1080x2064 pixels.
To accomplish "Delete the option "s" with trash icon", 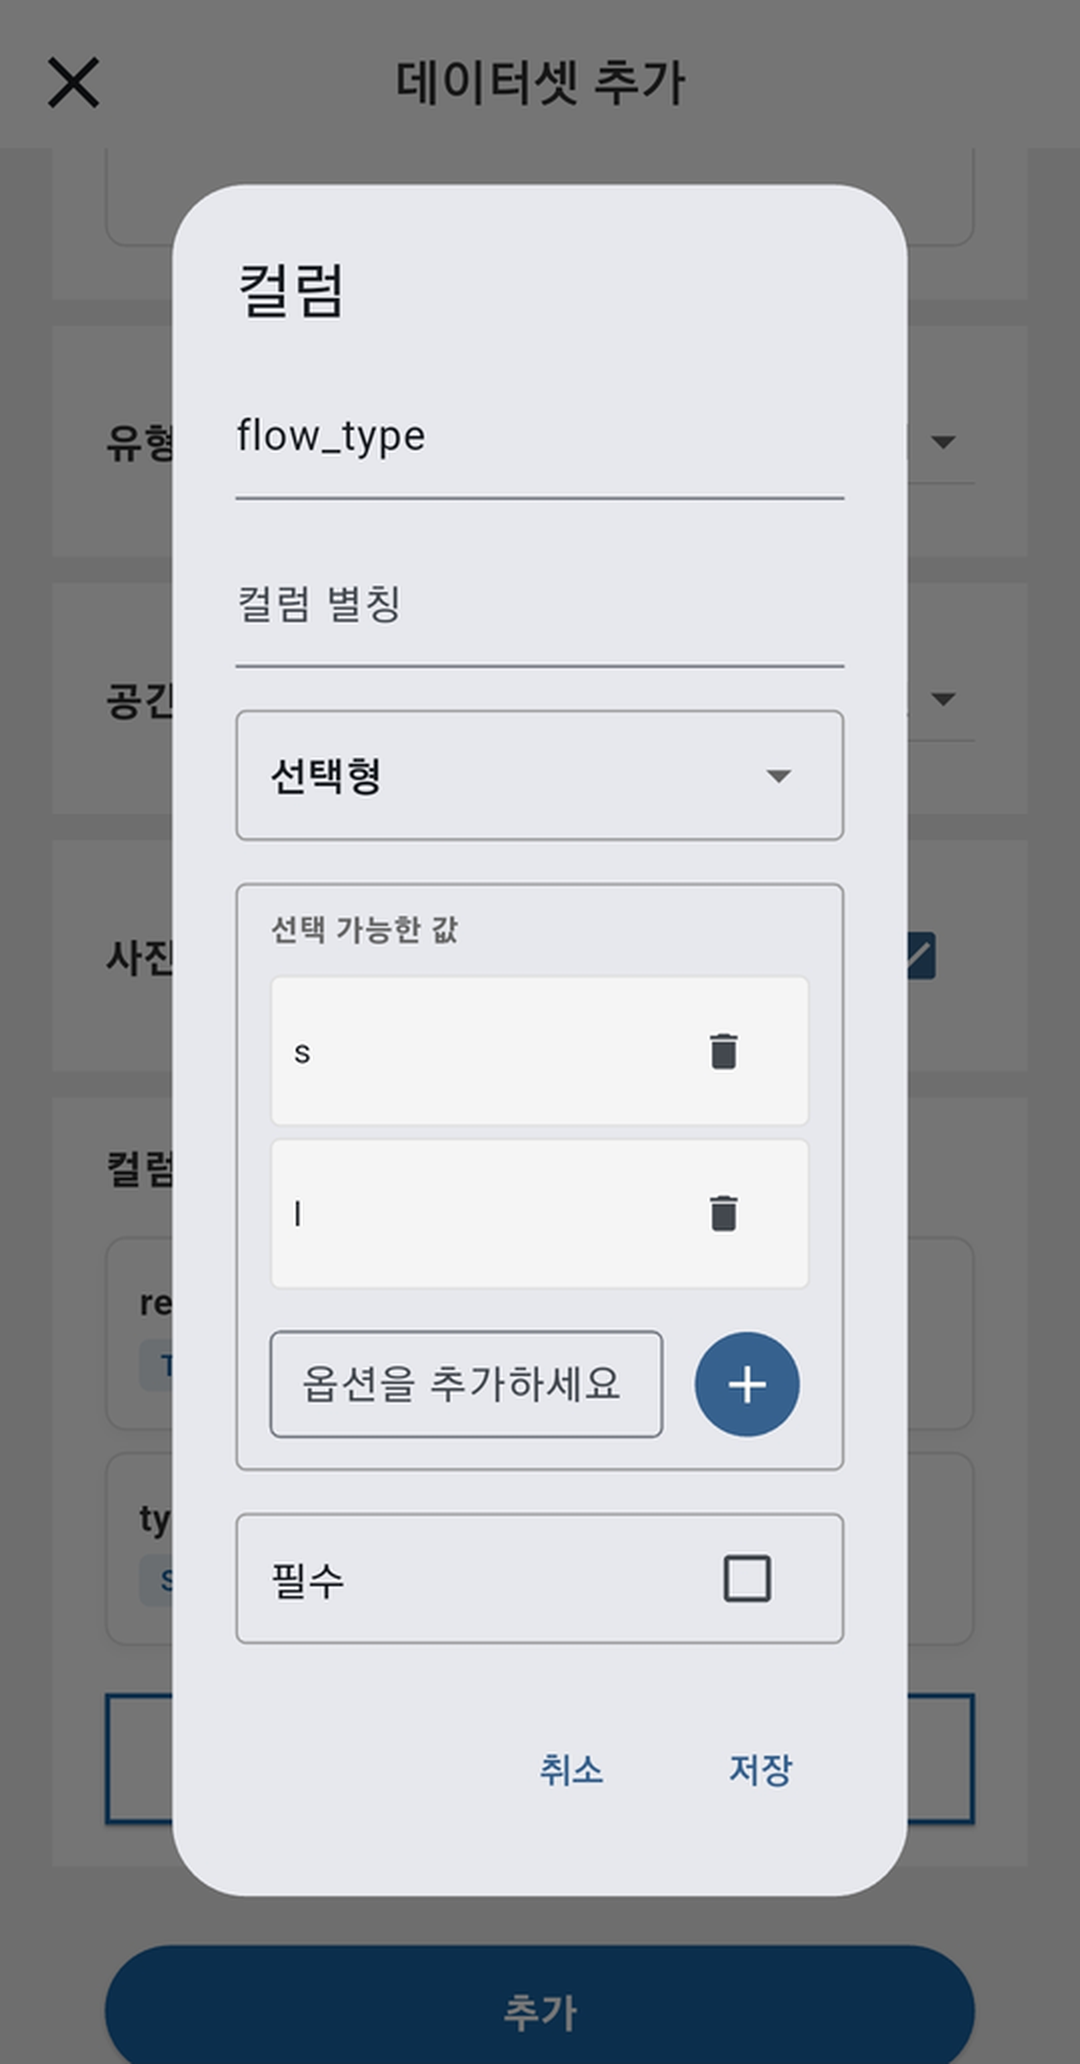I will tap(724, 1051).
